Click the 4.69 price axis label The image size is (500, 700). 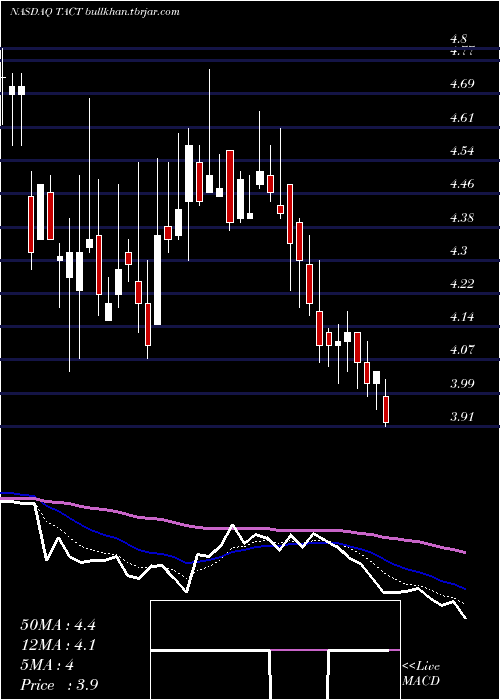[462, 83]
